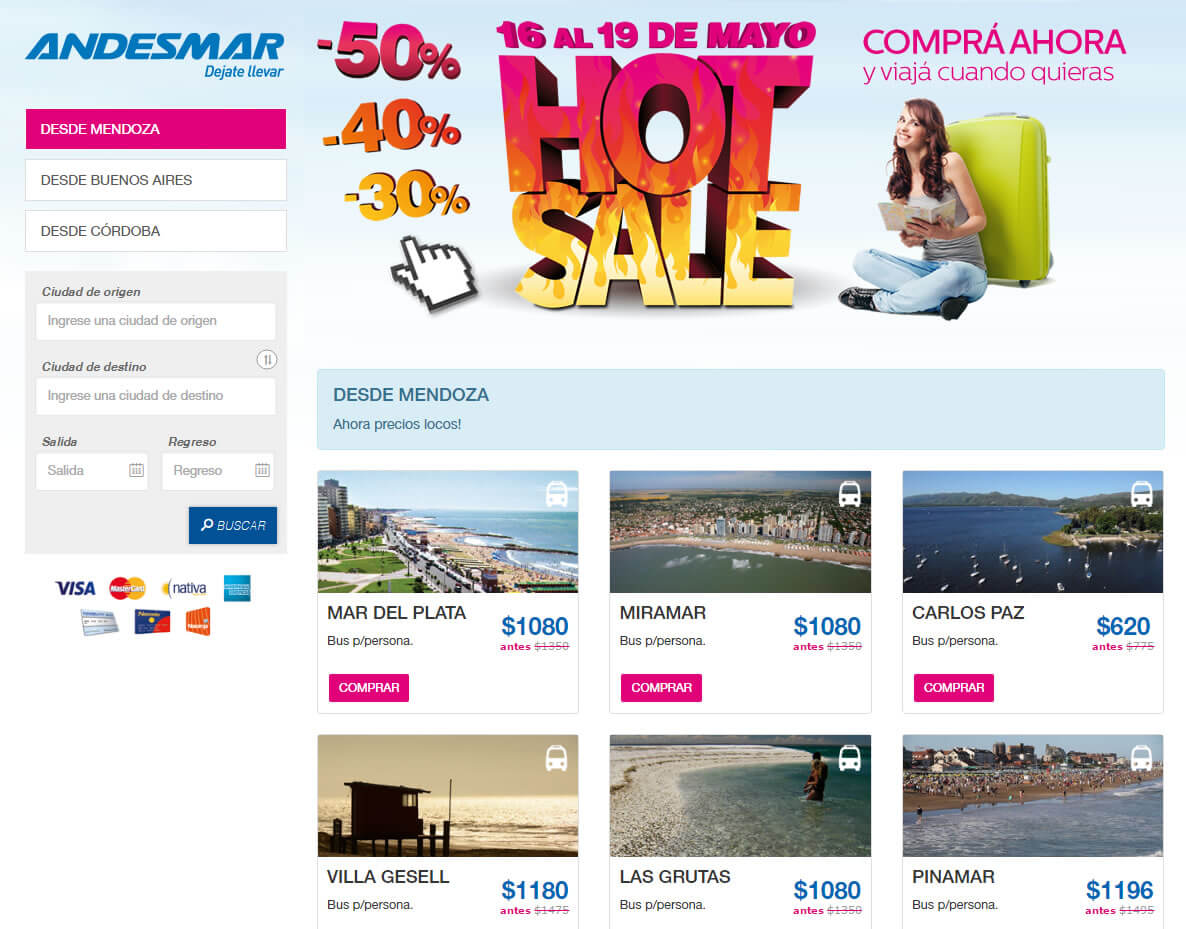Screen dimensions: 1186x929
Task: Click the bus icon on Miramar photo
Action: tap(849, 495)
